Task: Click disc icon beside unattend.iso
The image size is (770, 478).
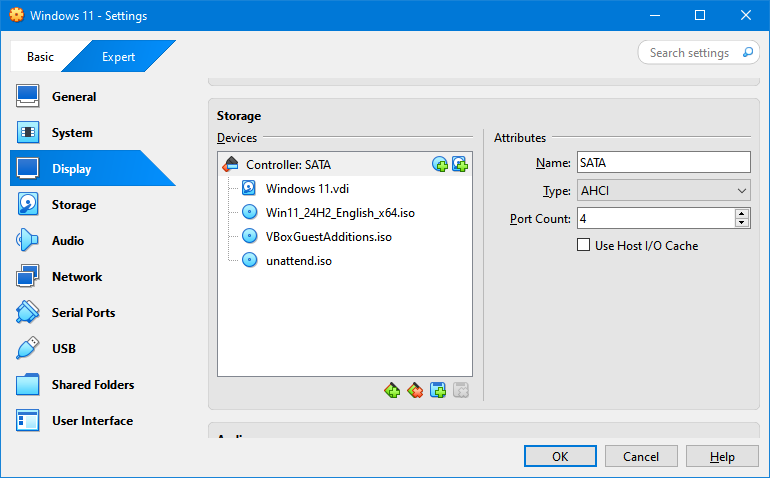Action: [249, 260]
